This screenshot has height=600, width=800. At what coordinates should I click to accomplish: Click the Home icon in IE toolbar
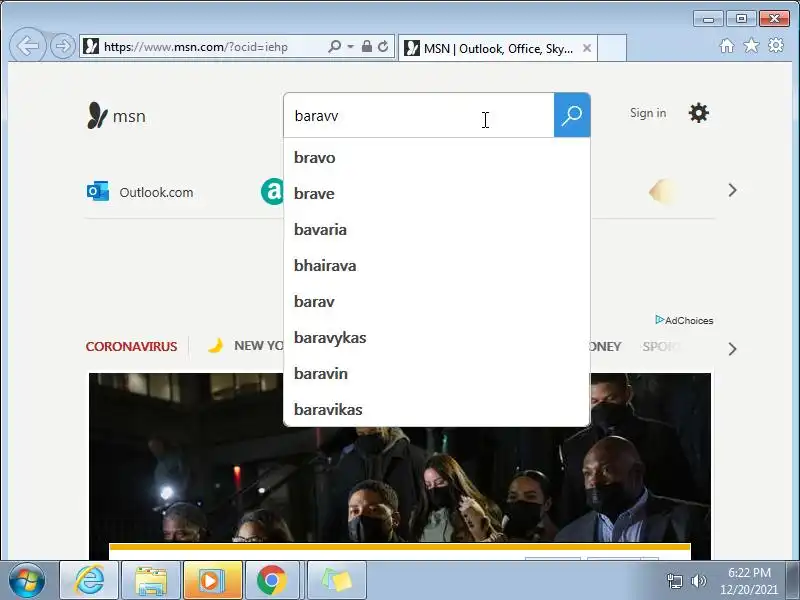pyautogui.click(x=727, y=46)
